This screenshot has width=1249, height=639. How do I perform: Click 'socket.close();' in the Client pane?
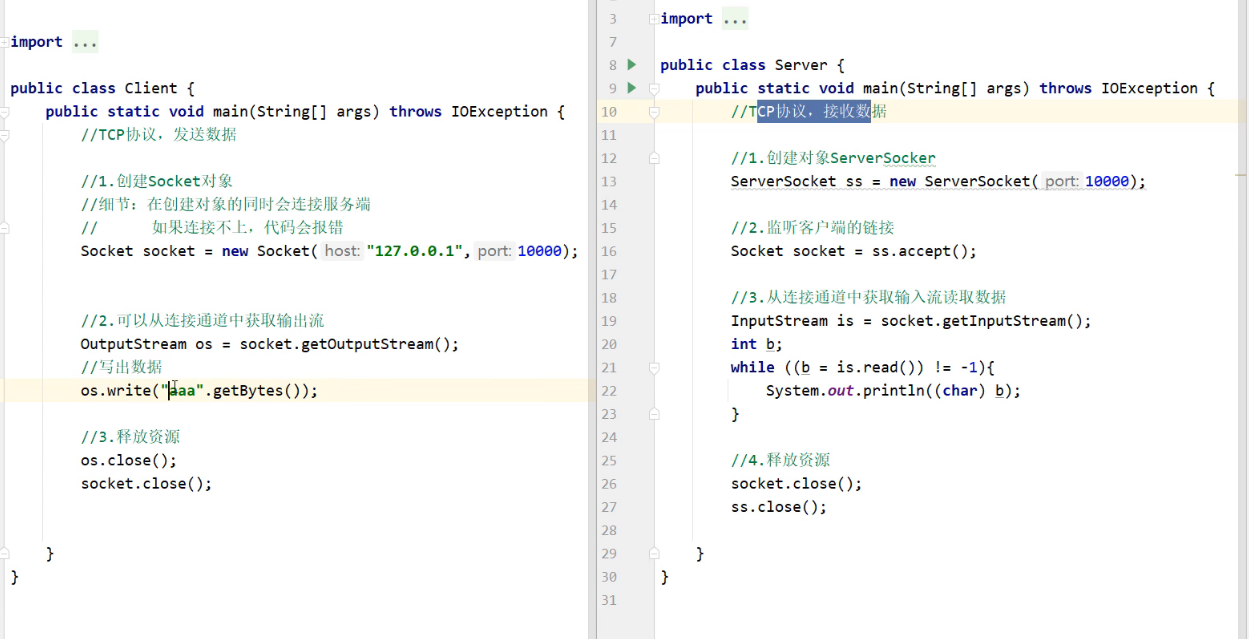coord(147,483)
